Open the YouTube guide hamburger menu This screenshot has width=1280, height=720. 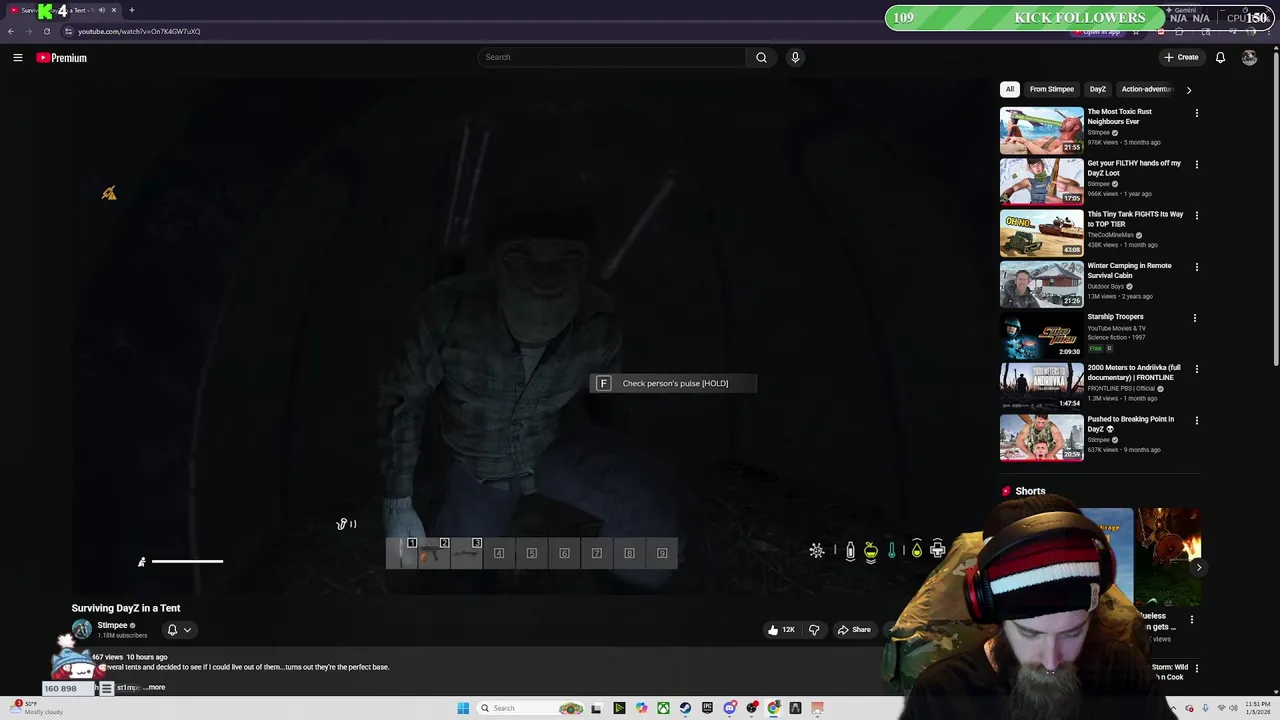[18, 58]
